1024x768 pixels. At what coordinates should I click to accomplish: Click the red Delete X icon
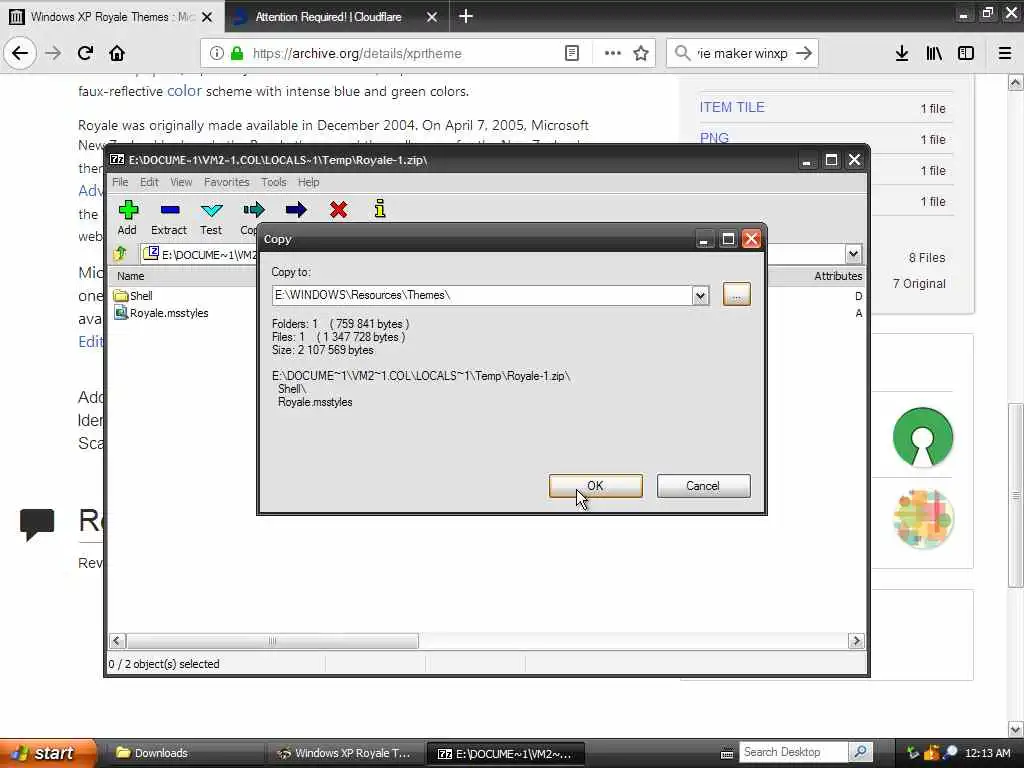(x=338, y=210)
